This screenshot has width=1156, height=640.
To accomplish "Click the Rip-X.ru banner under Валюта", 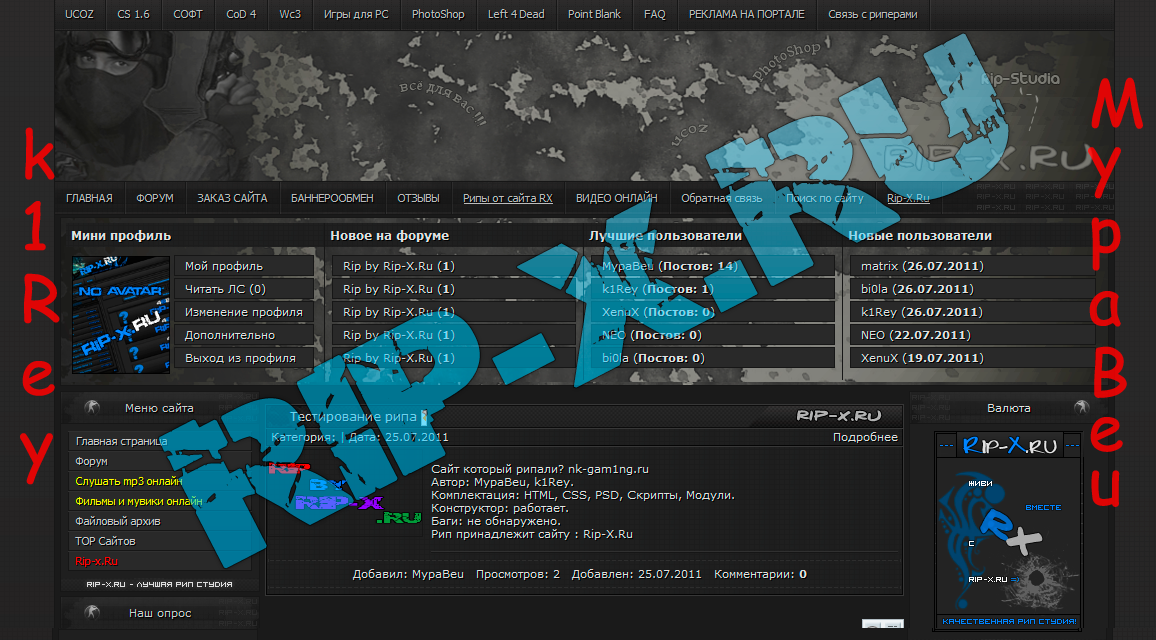I will click(1008, 530).
